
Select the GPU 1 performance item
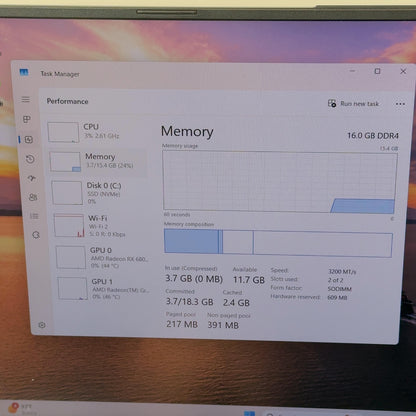tap(105, 288)
